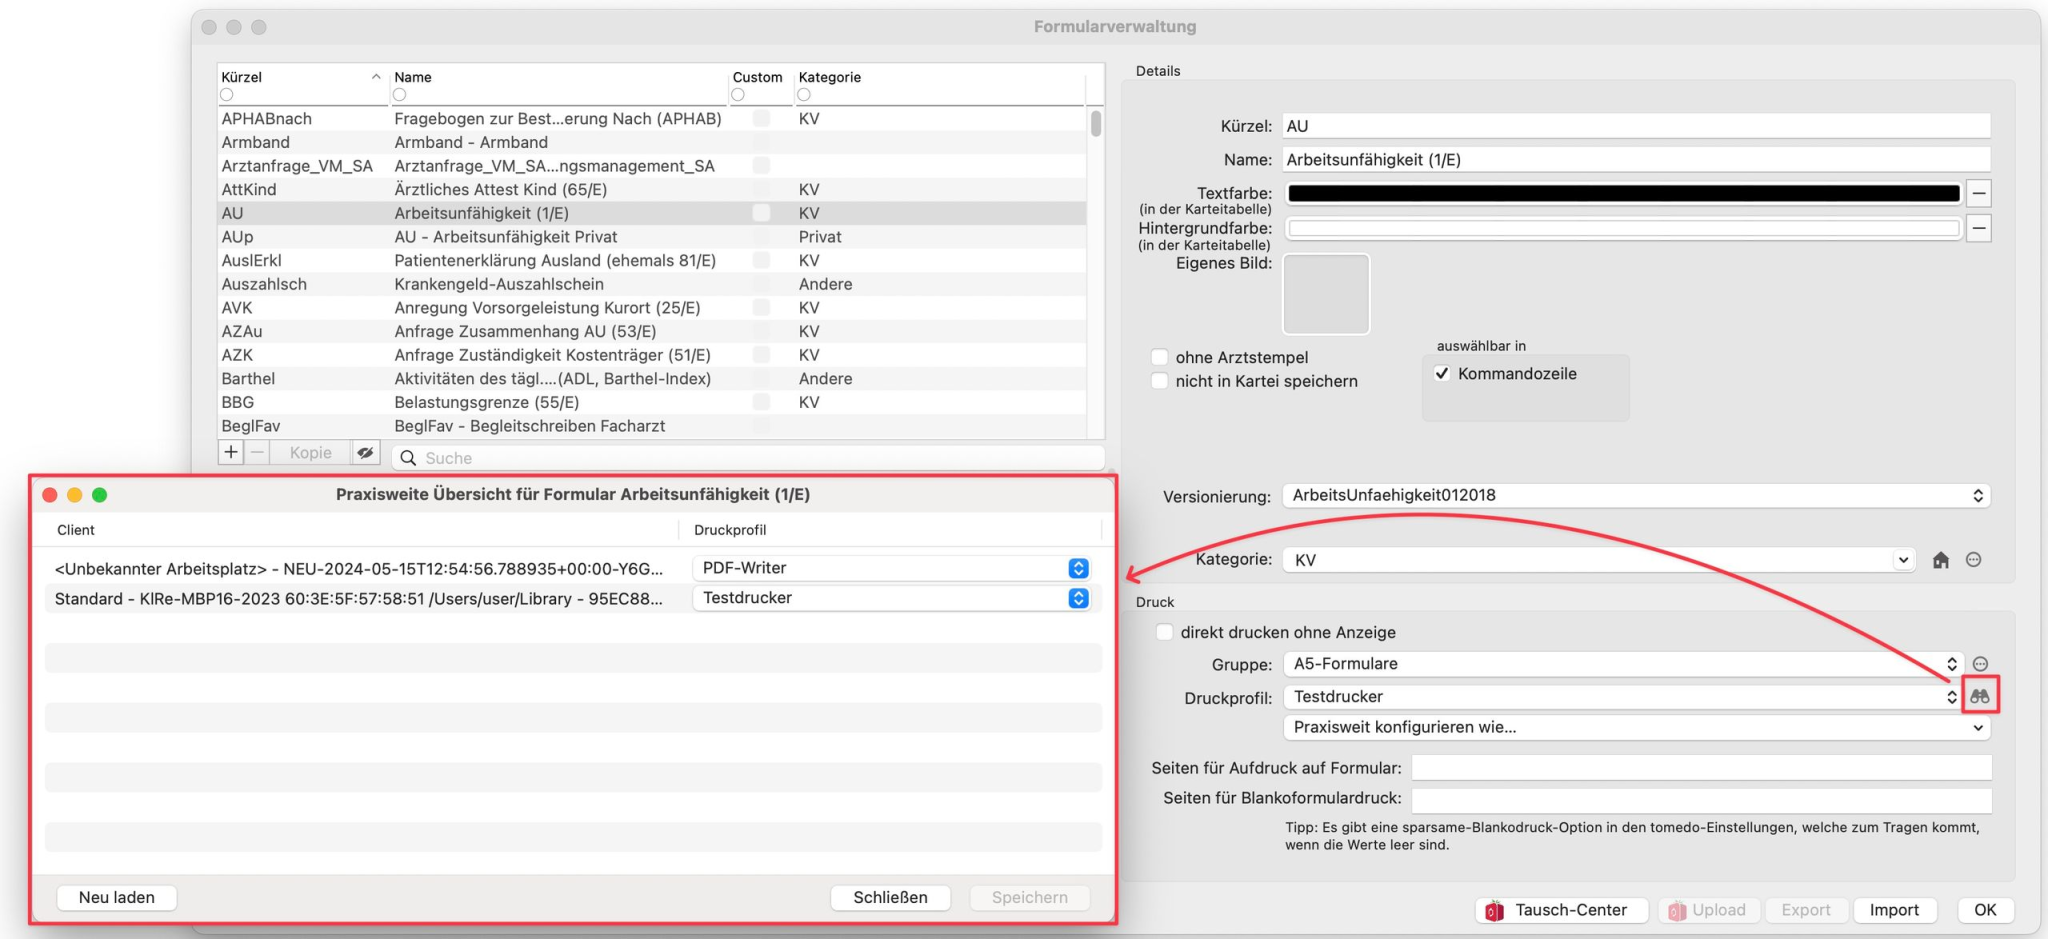Open the Gruppe dropdown showing A5-Formulare

[x=1624, y=664]
